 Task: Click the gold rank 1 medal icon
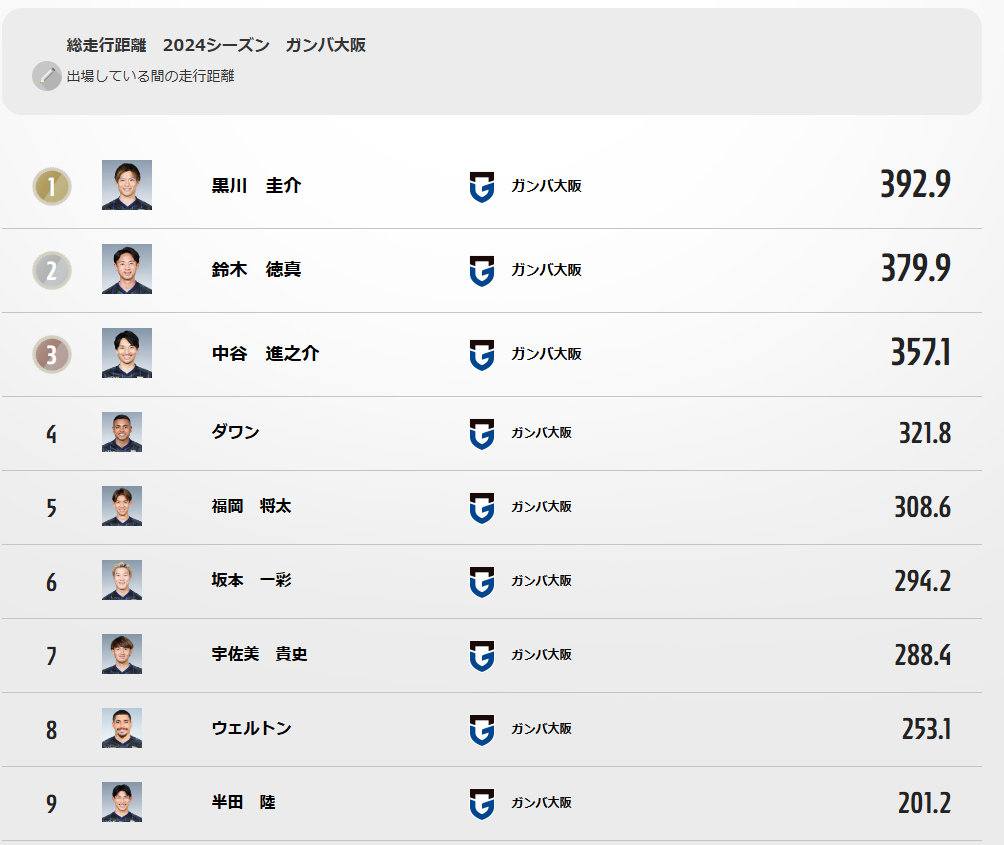point(52,186)
